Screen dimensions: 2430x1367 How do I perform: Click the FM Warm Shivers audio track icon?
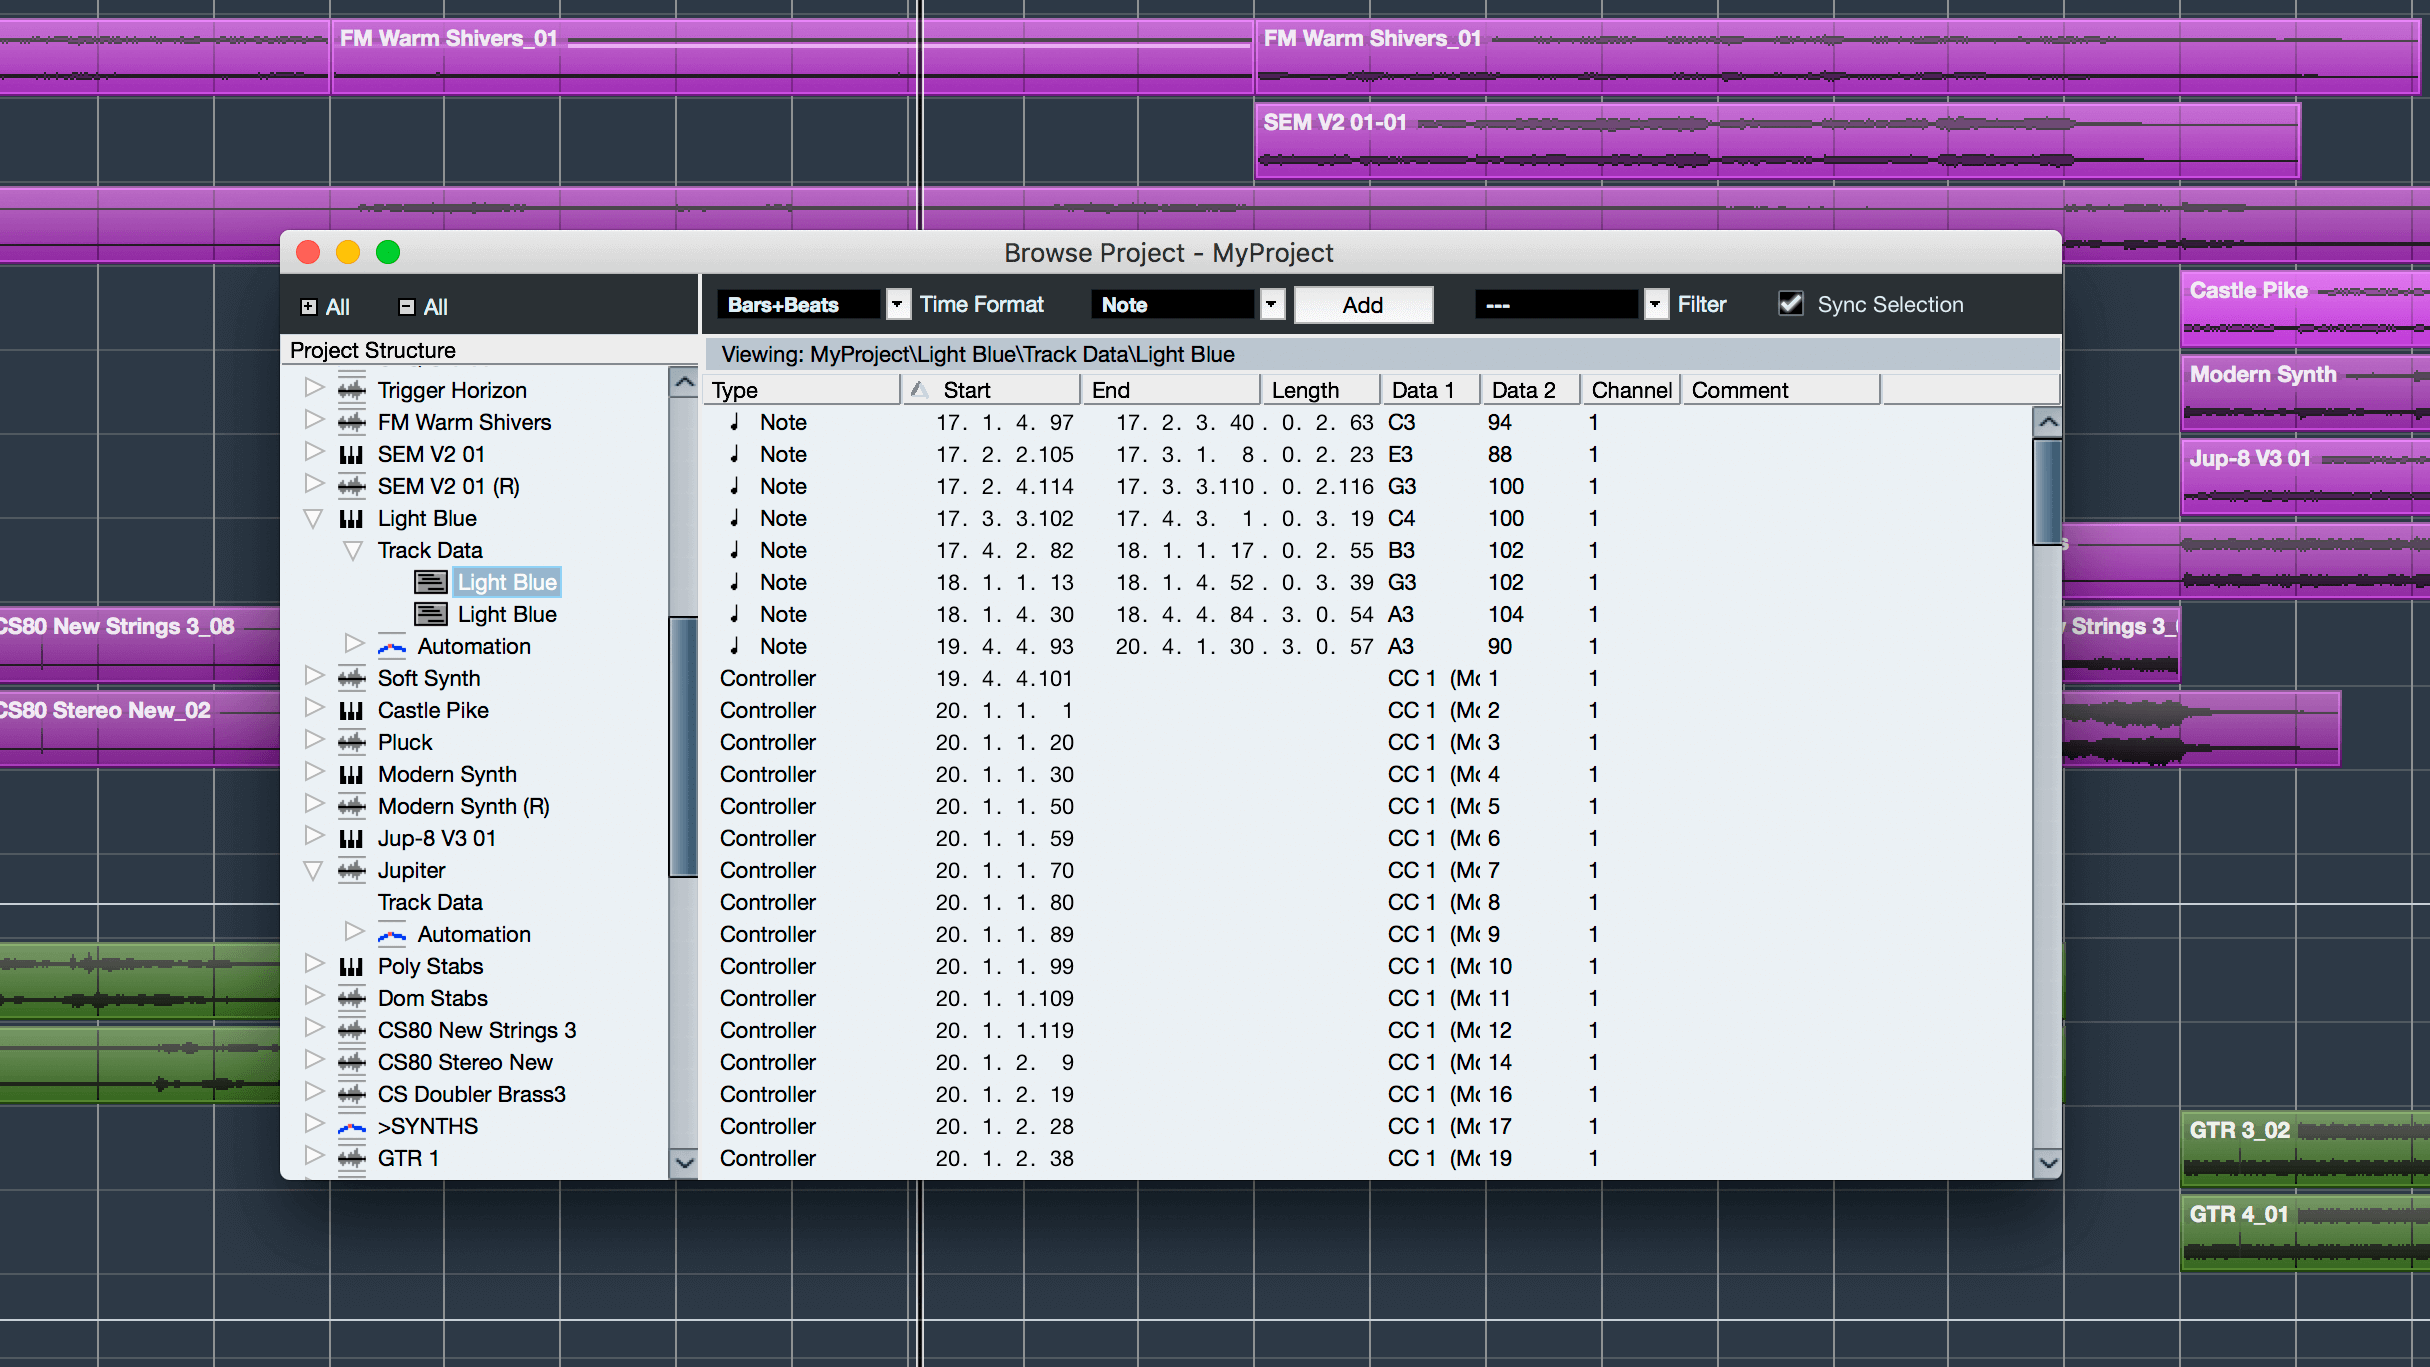tap(351, 423)
